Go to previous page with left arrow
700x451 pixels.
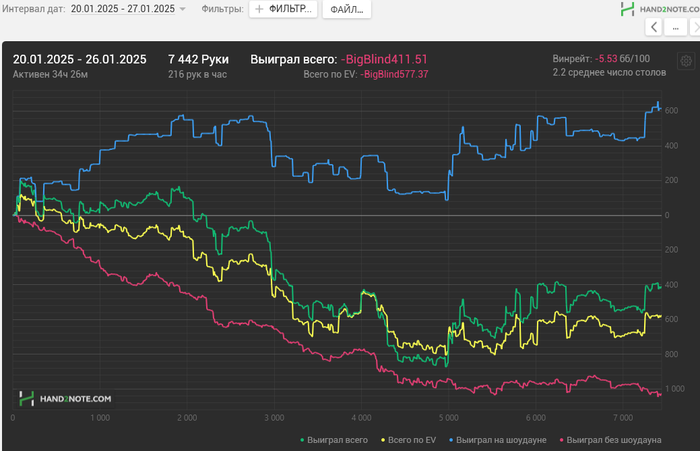(654, 28)
